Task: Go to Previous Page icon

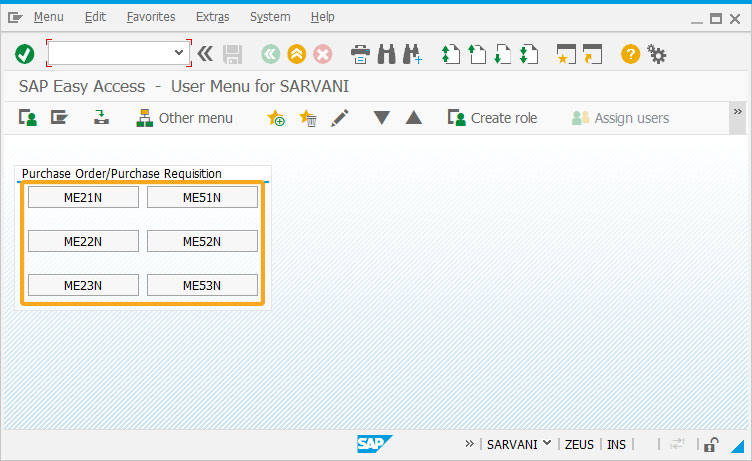Action: (477, 54)
